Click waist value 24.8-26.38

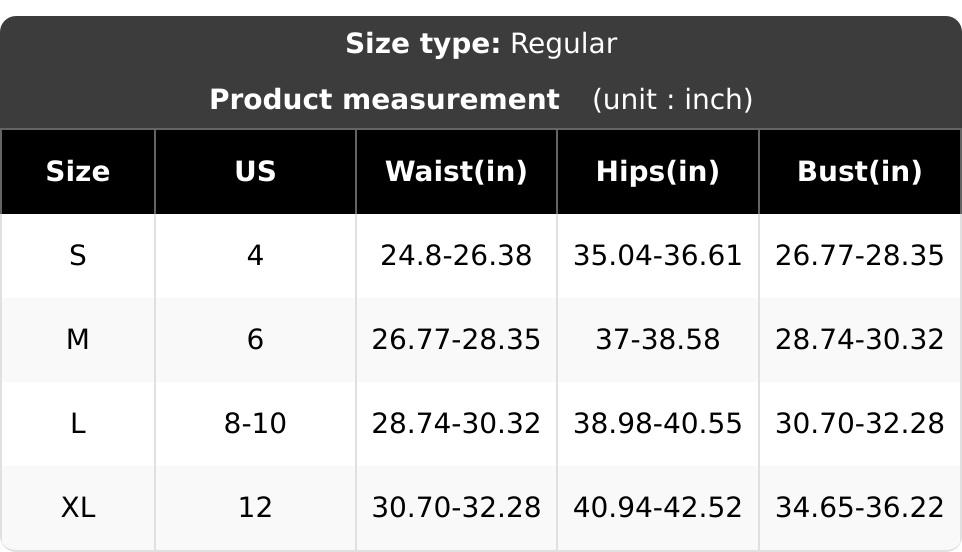click(x=456, y=256)
